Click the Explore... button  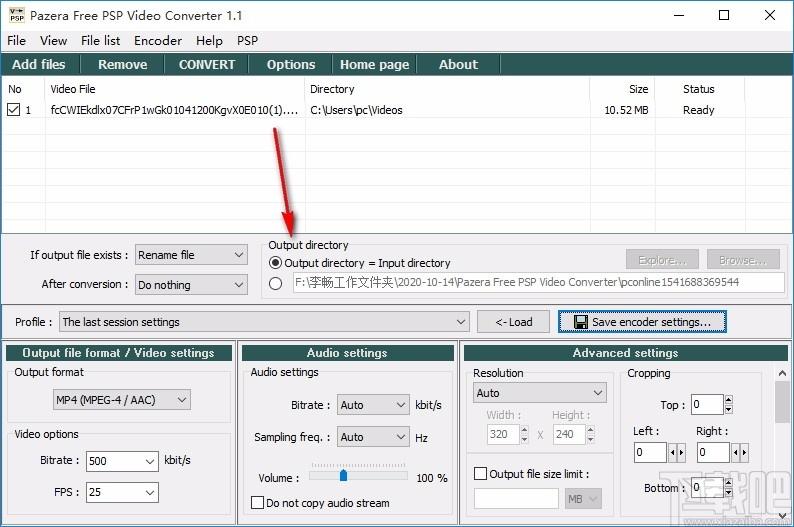pos(662,260)
